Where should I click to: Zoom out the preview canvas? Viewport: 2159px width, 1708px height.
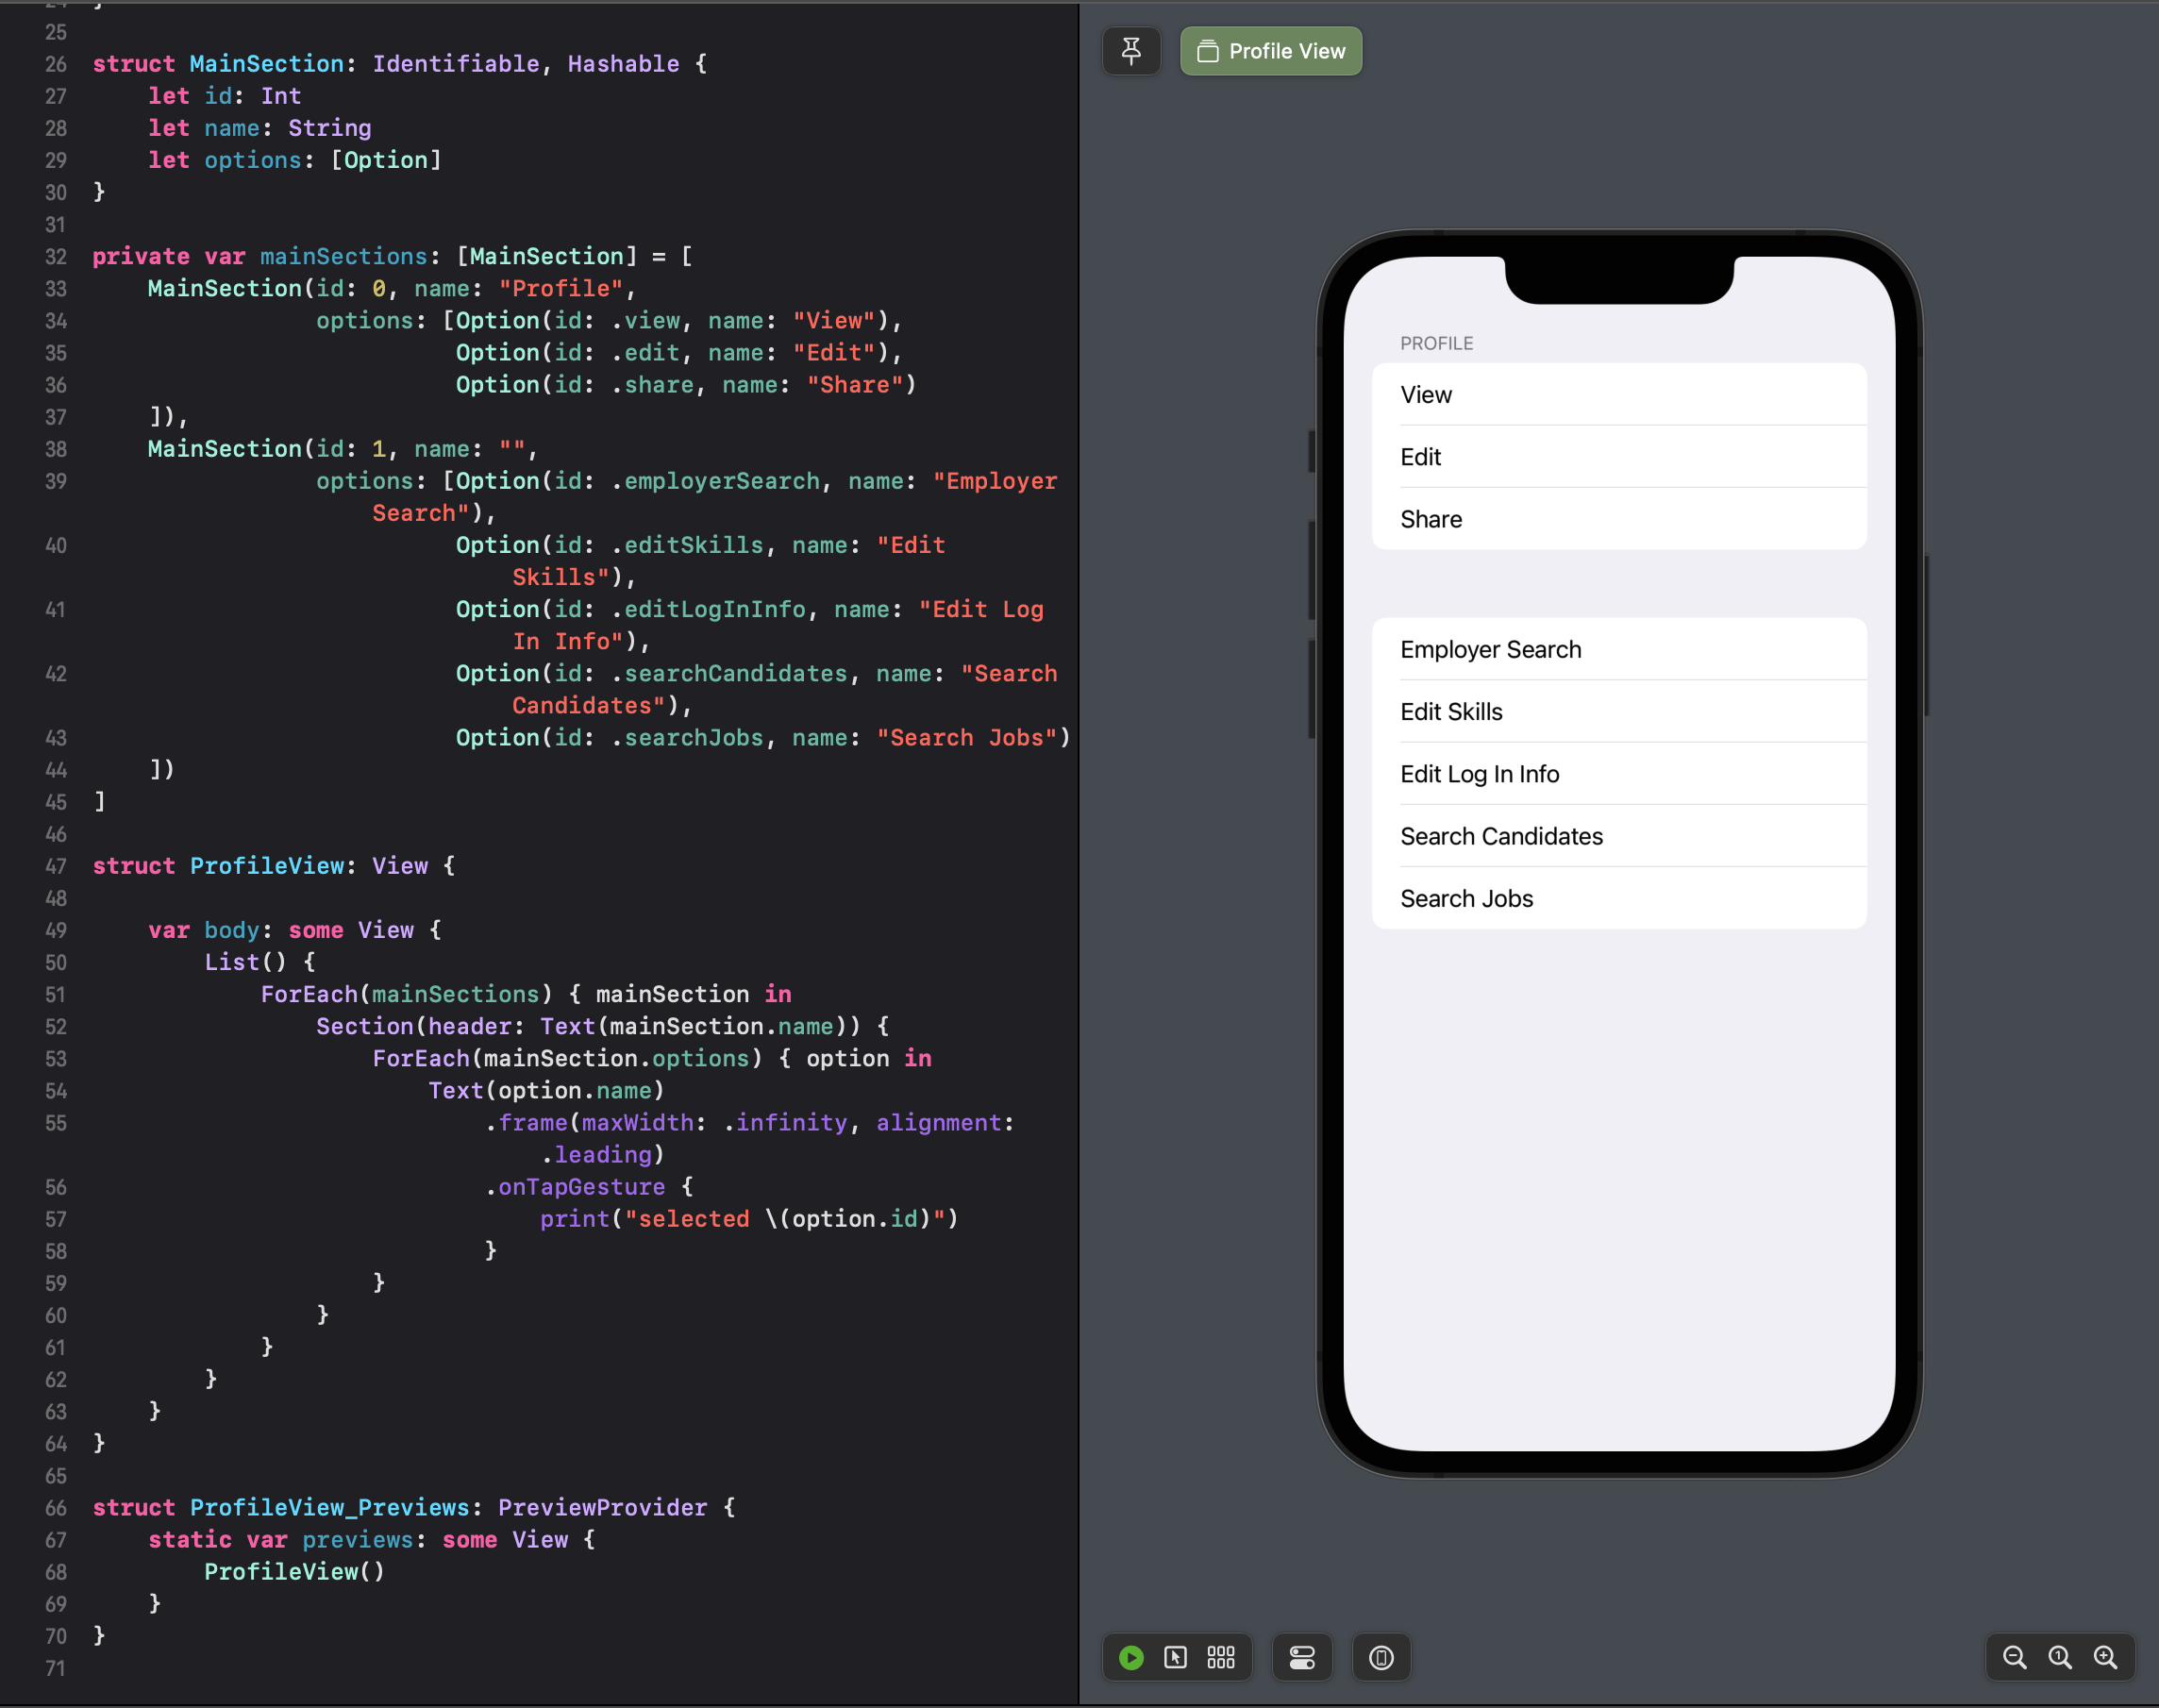(2014, 1658)
